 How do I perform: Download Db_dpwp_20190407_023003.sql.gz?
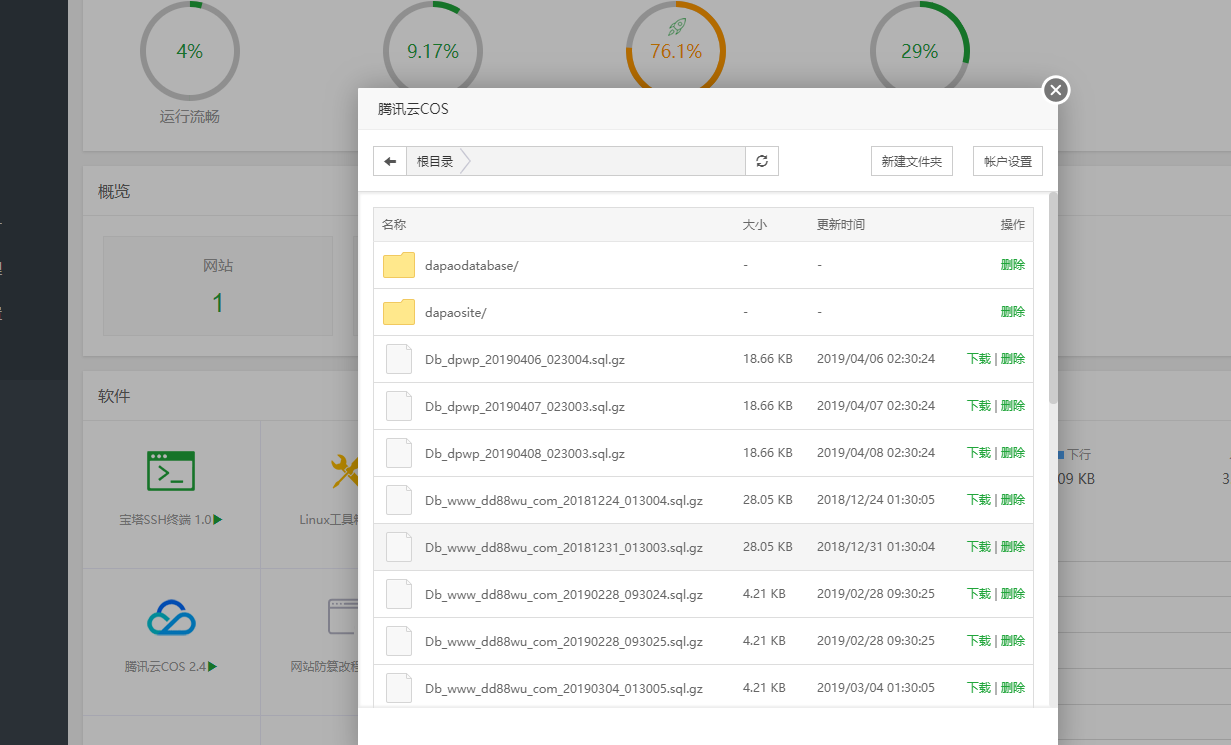point(979,406)
